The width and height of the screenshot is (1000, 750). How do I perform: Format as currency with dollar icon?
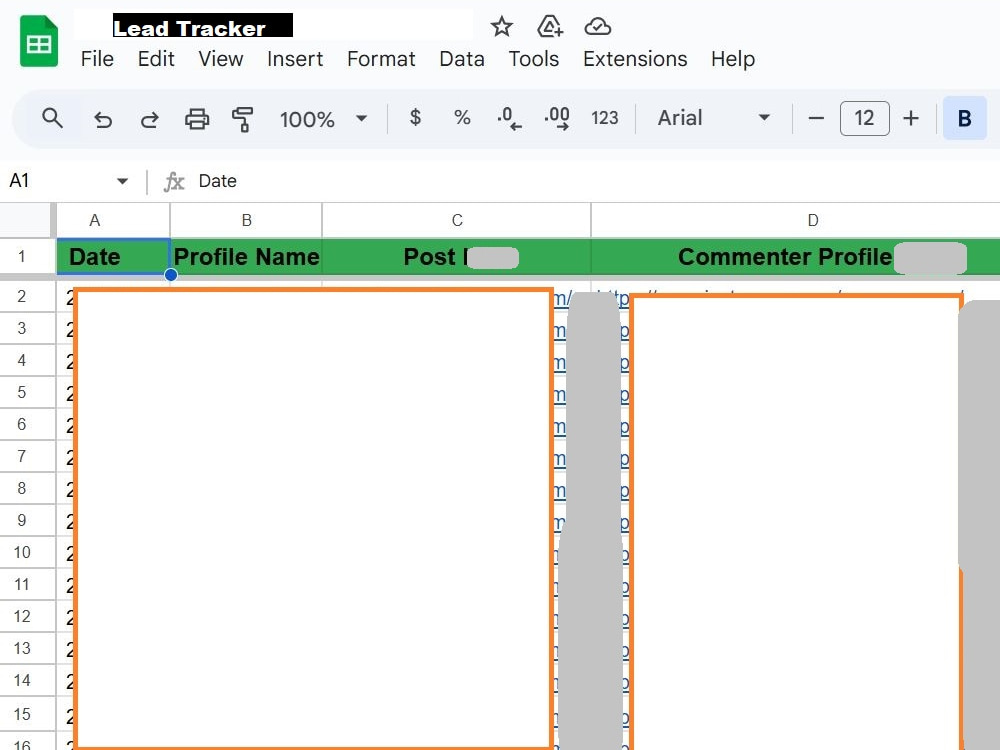click(x=415, y=117)
